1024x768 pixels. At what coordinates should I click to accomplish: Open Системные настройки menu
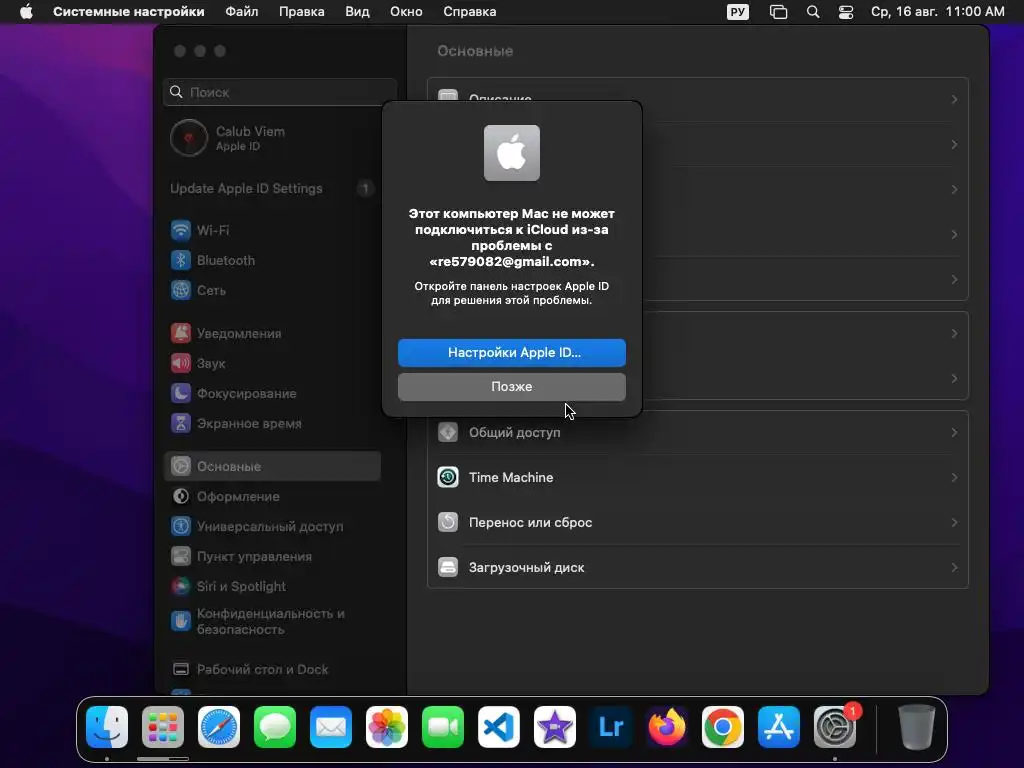click(x=129, y=12)
